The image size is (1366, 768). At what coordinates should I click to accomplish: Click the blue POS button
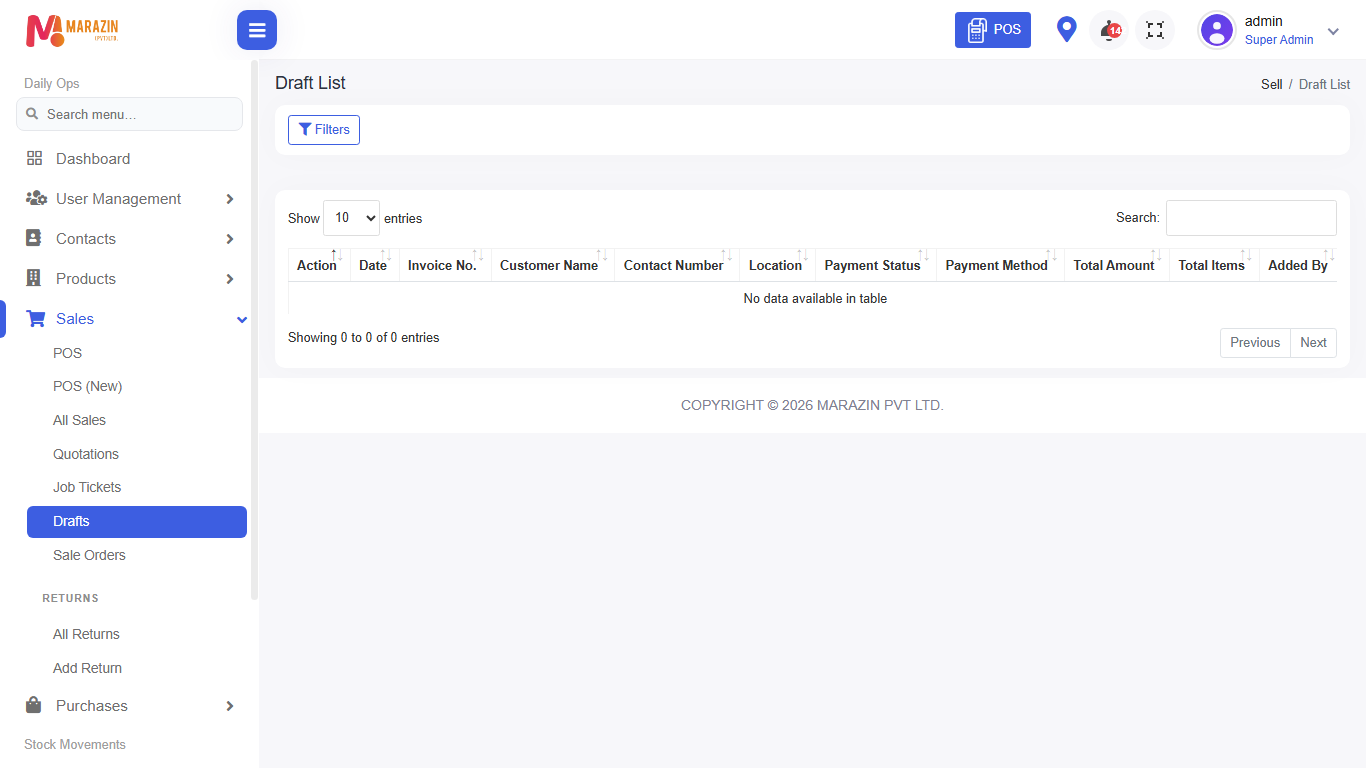point(993,30)
